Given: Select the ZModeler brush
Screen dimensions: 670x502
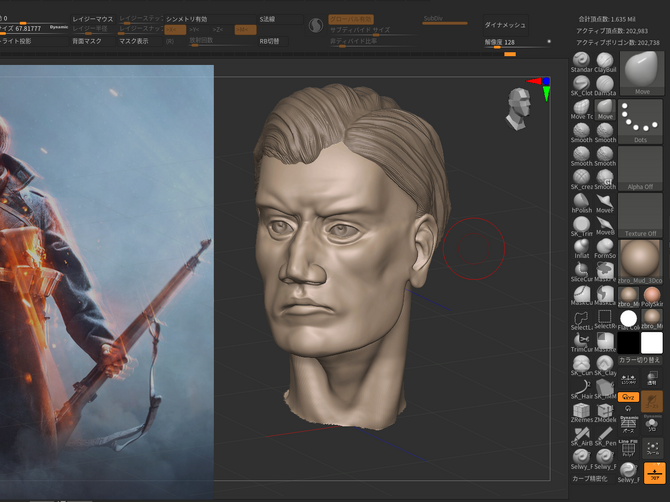Looking at the screenshot, I should coord(605,411).
